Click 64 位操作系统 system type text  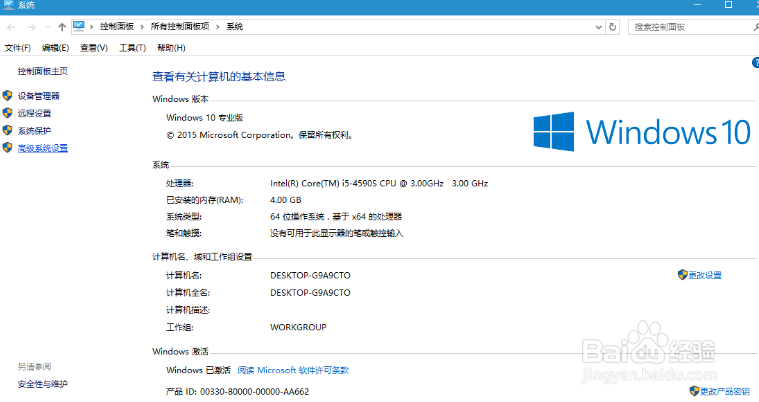[x=336, y=216]
